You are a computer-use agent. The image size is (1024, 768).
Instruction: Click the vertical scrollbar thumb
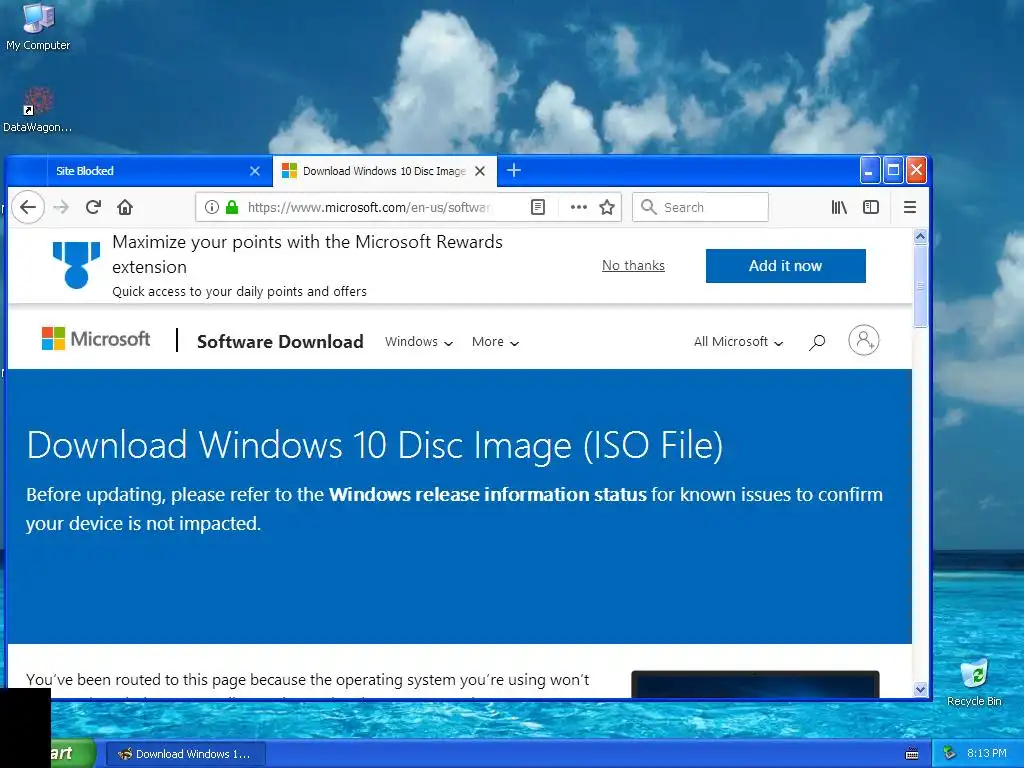(x=920, y=287)
